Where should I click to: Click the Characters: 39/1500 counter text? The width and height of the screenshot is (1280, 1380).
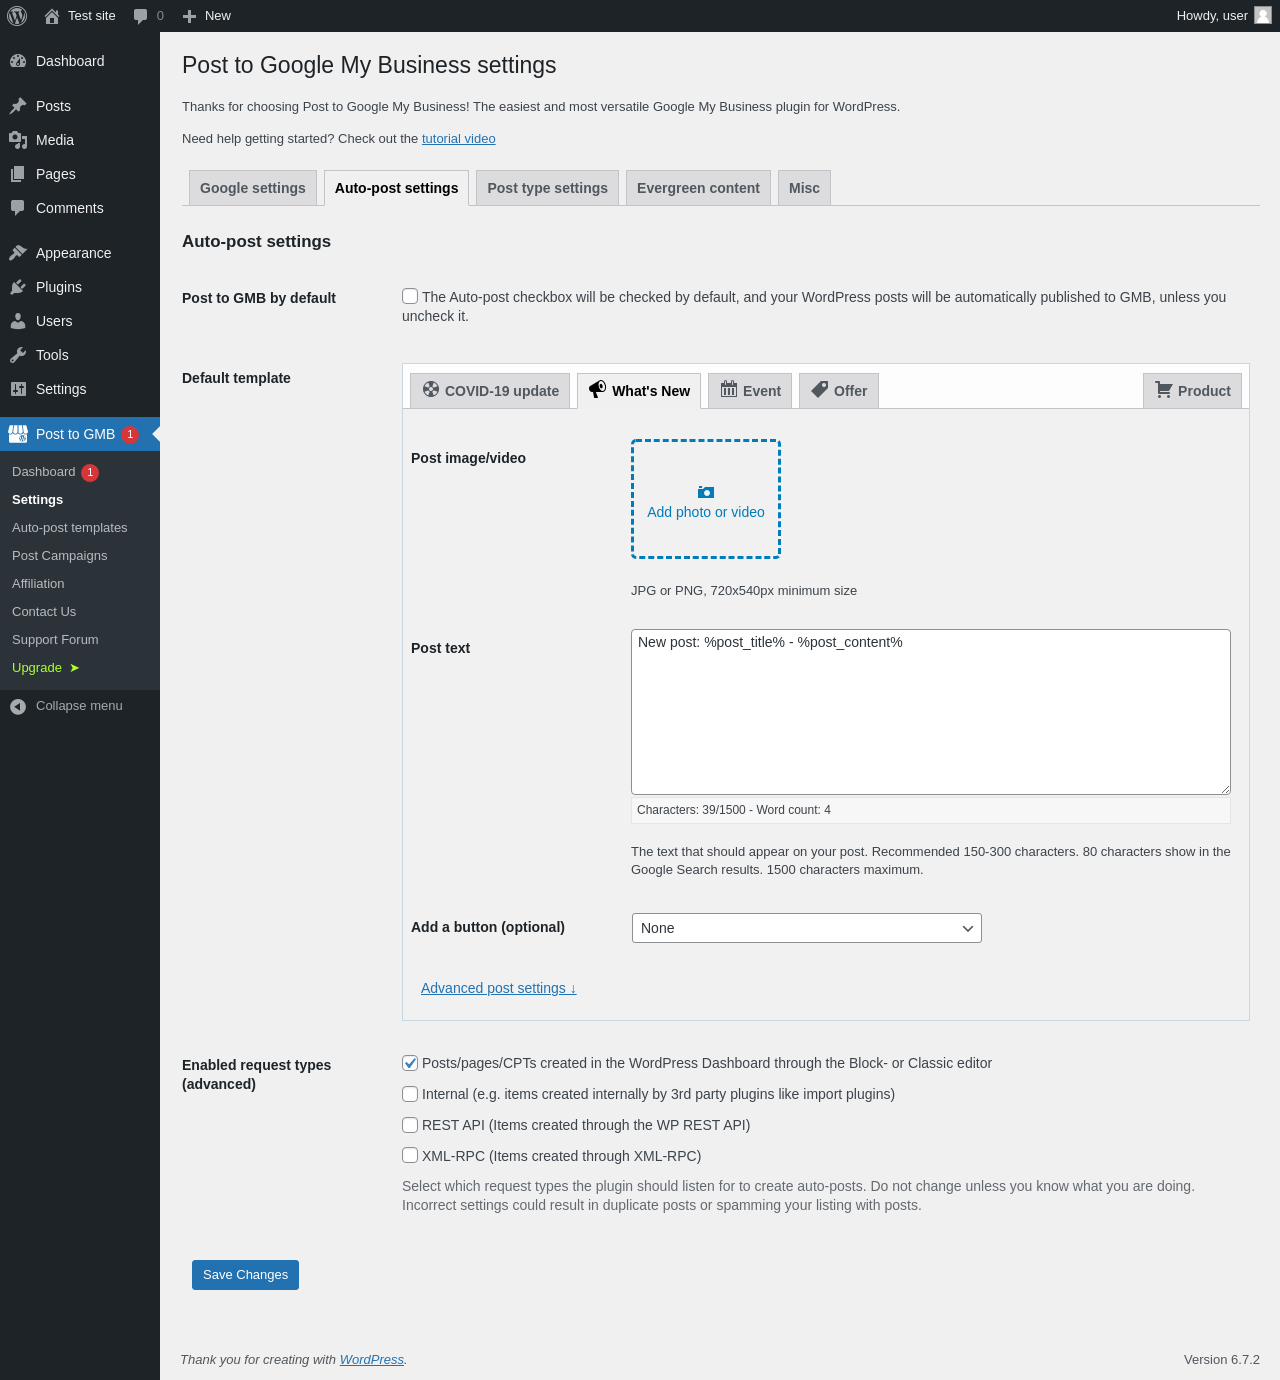734,810
